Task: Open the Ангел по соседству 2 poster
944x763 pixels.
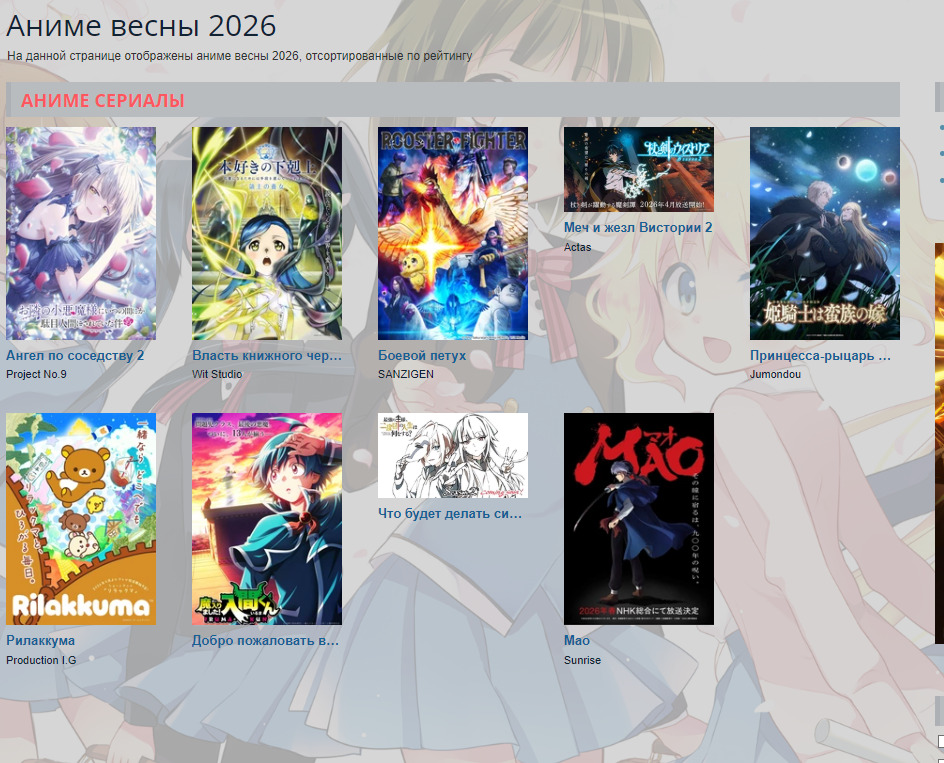Action: coord(81,233)
